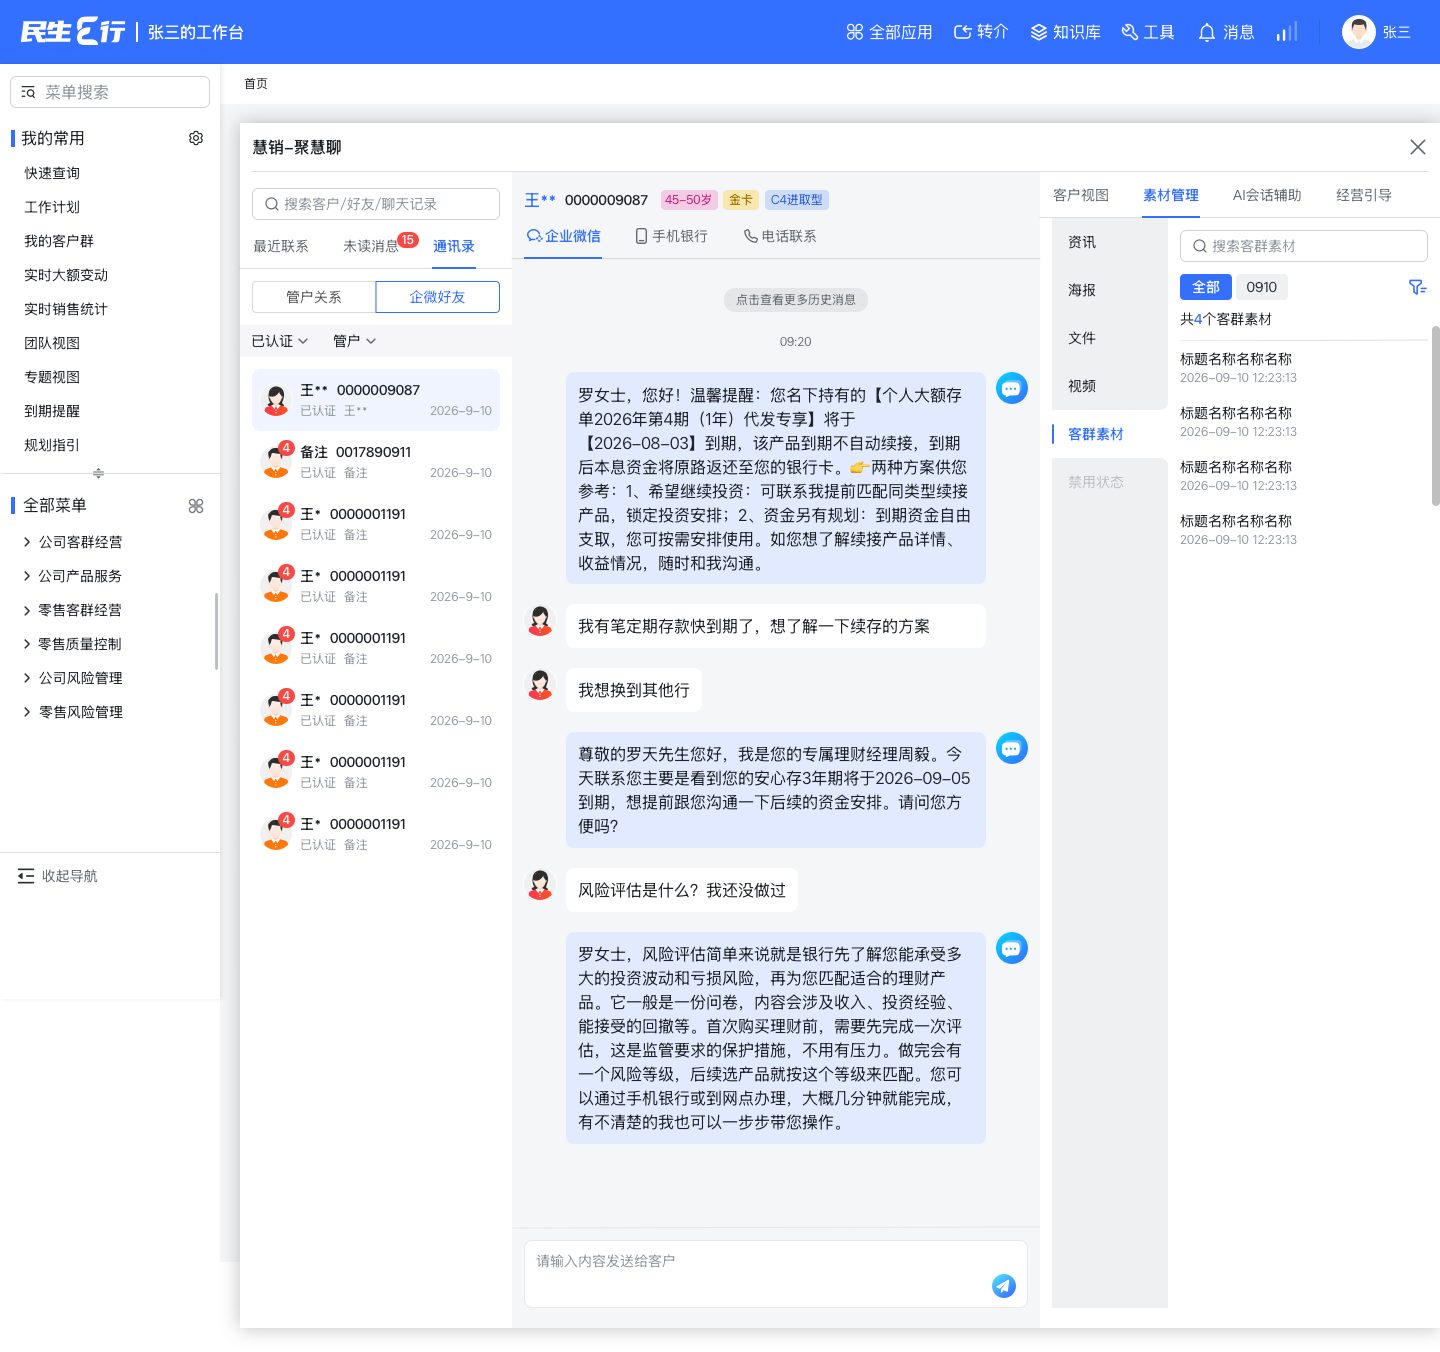The width and height of the screenshot is (1440, 1352).
Task: Open 全部应用 in the top bar
Action: point(889,32)
